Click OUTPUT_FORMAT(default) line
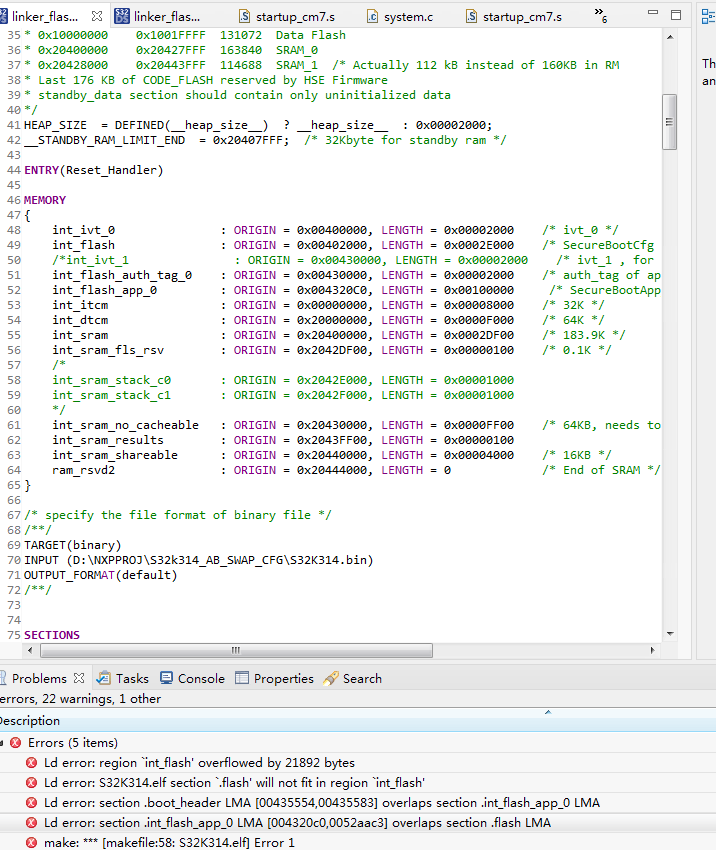The height and width of the screenshot is (850, 716). [100, 575]
